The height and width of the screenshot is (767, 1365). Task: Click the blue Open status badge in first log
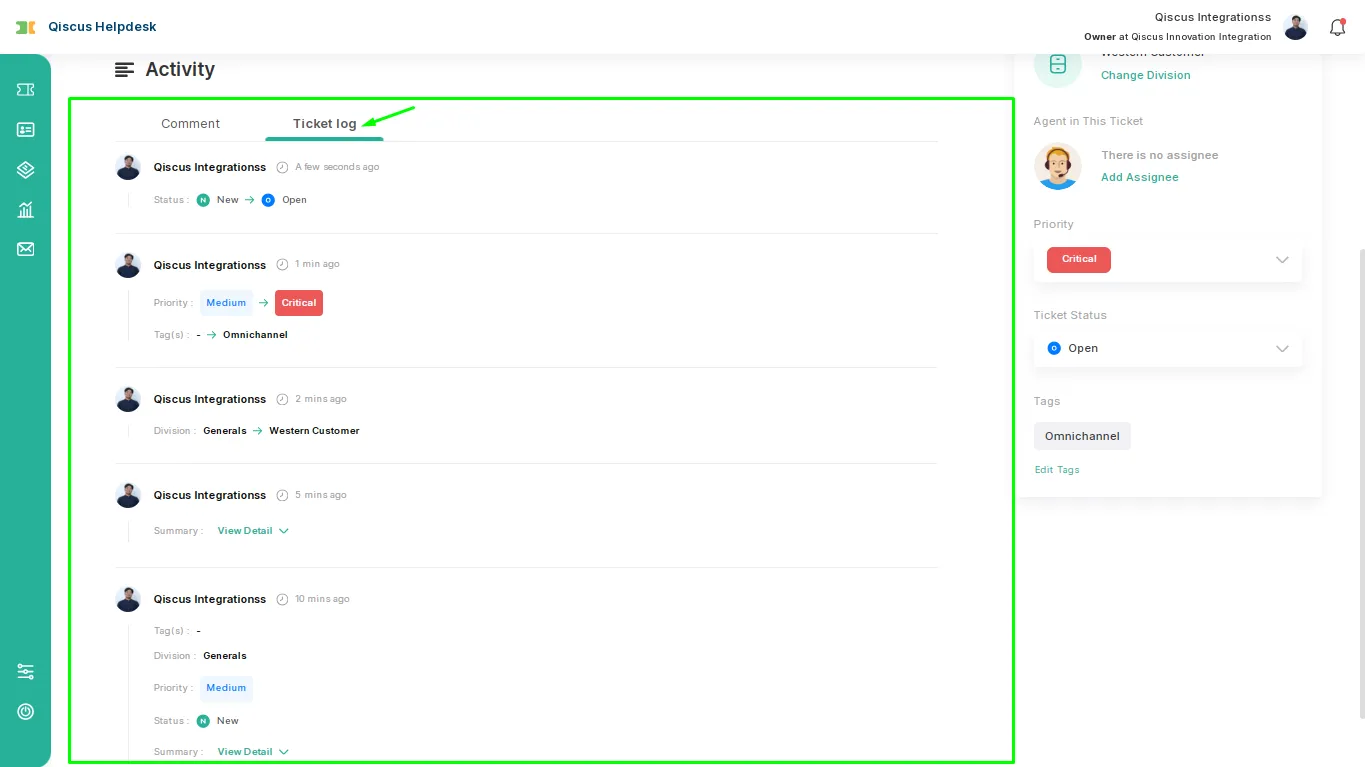point(268,200)
